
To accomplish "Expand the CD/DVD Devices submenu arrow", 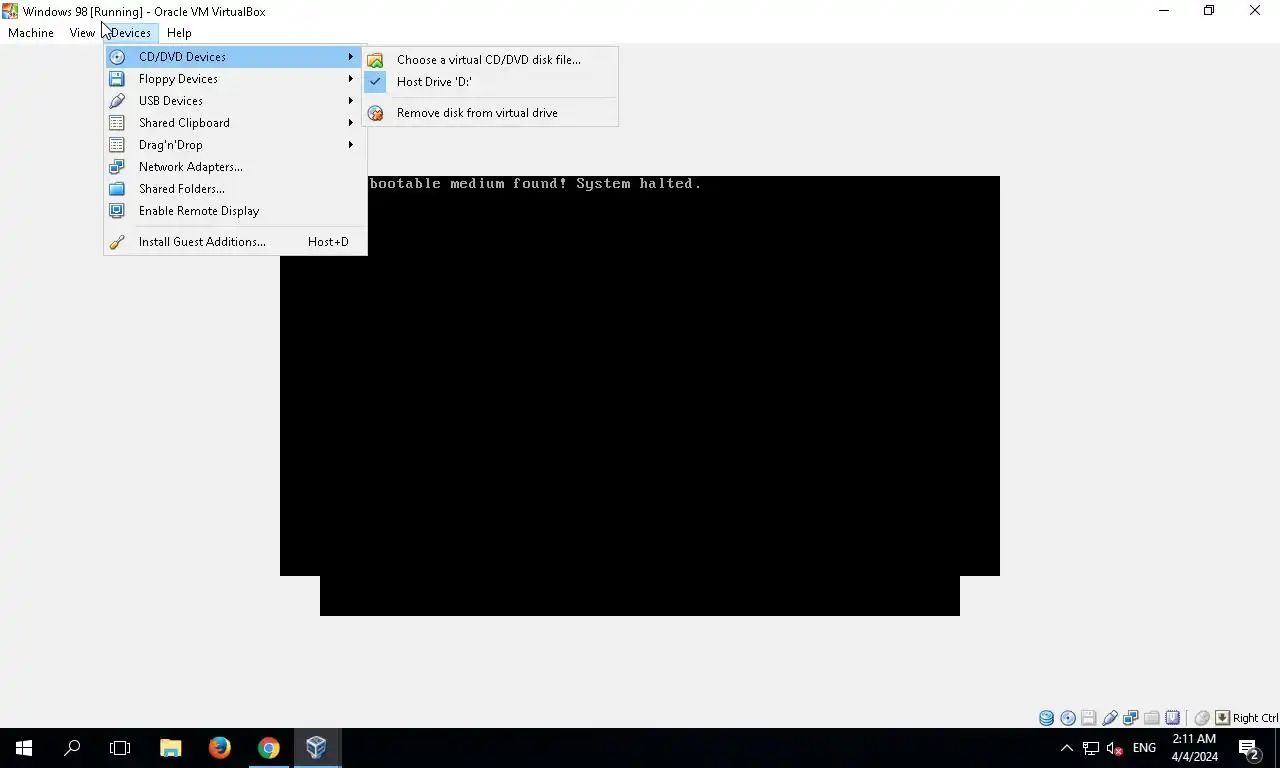I will point(351,57).
